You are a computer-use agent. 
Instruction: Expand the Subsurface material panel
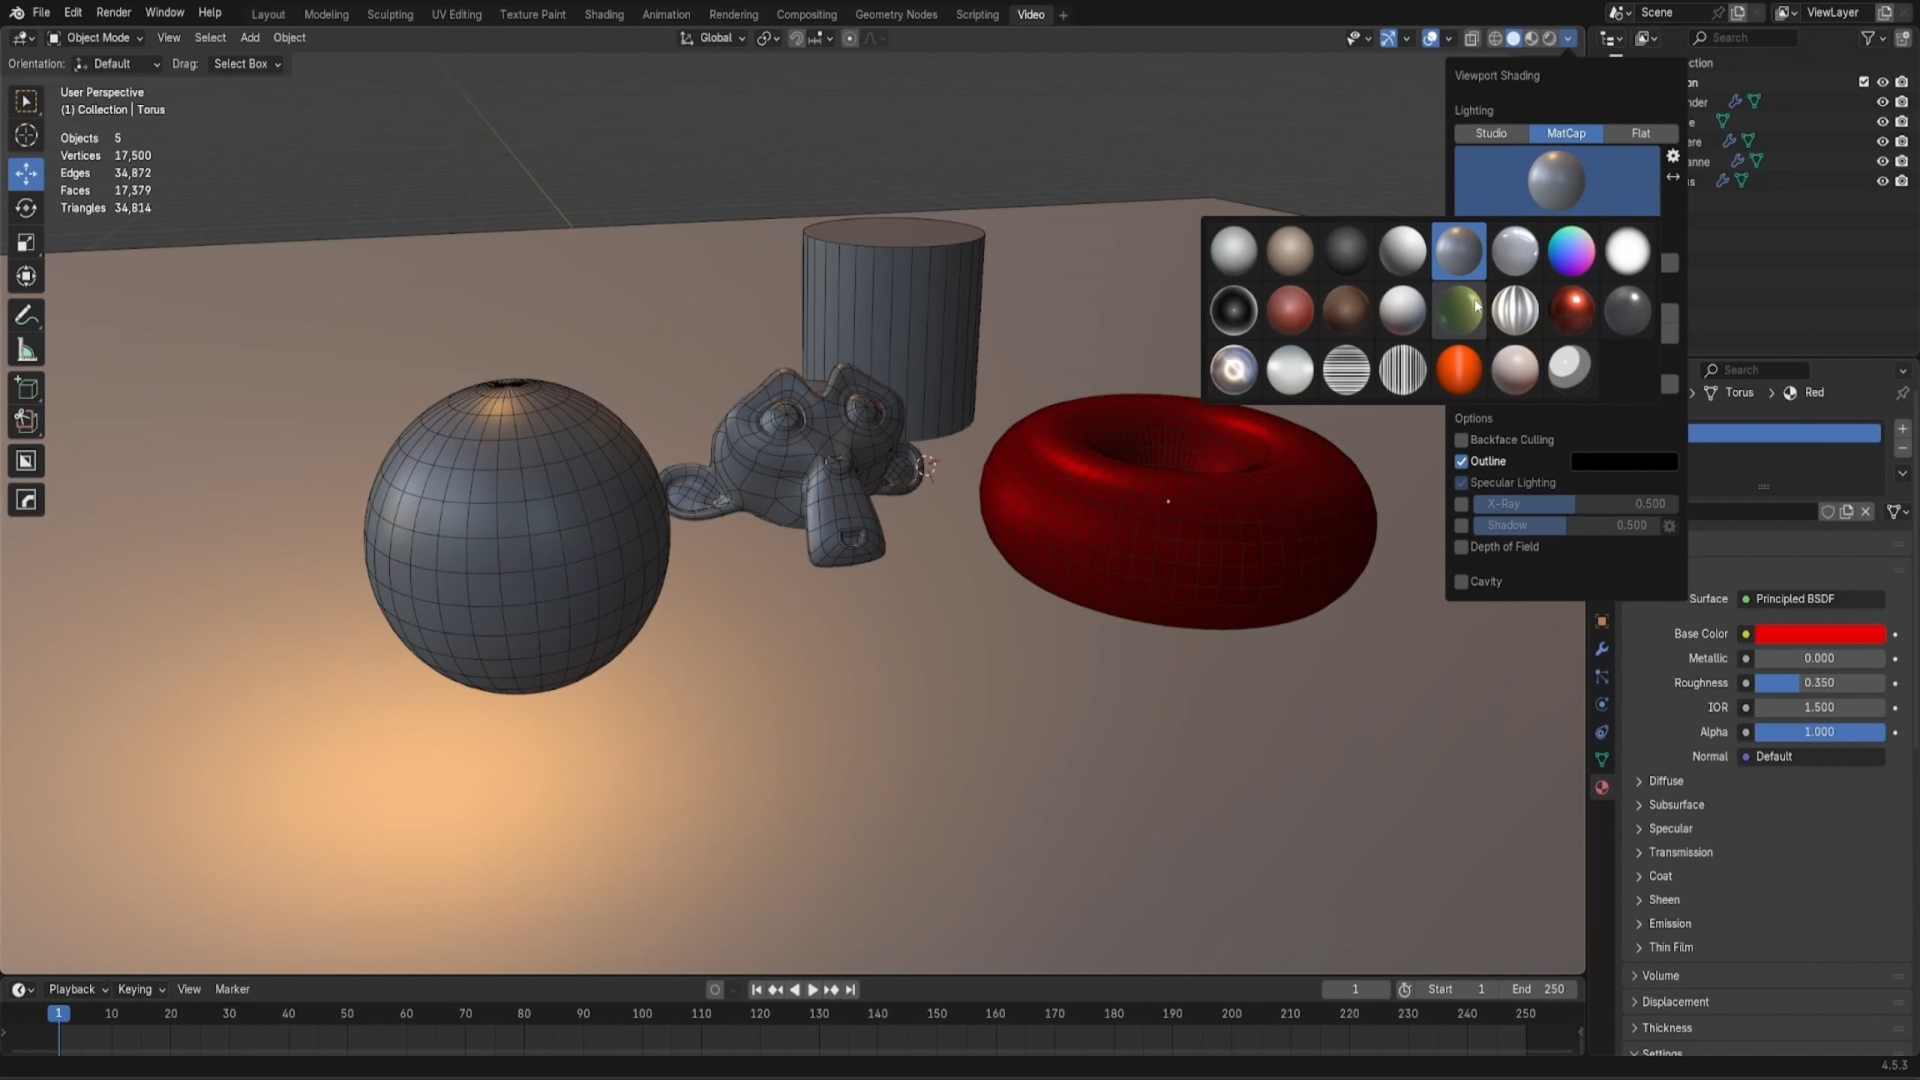1675,805
